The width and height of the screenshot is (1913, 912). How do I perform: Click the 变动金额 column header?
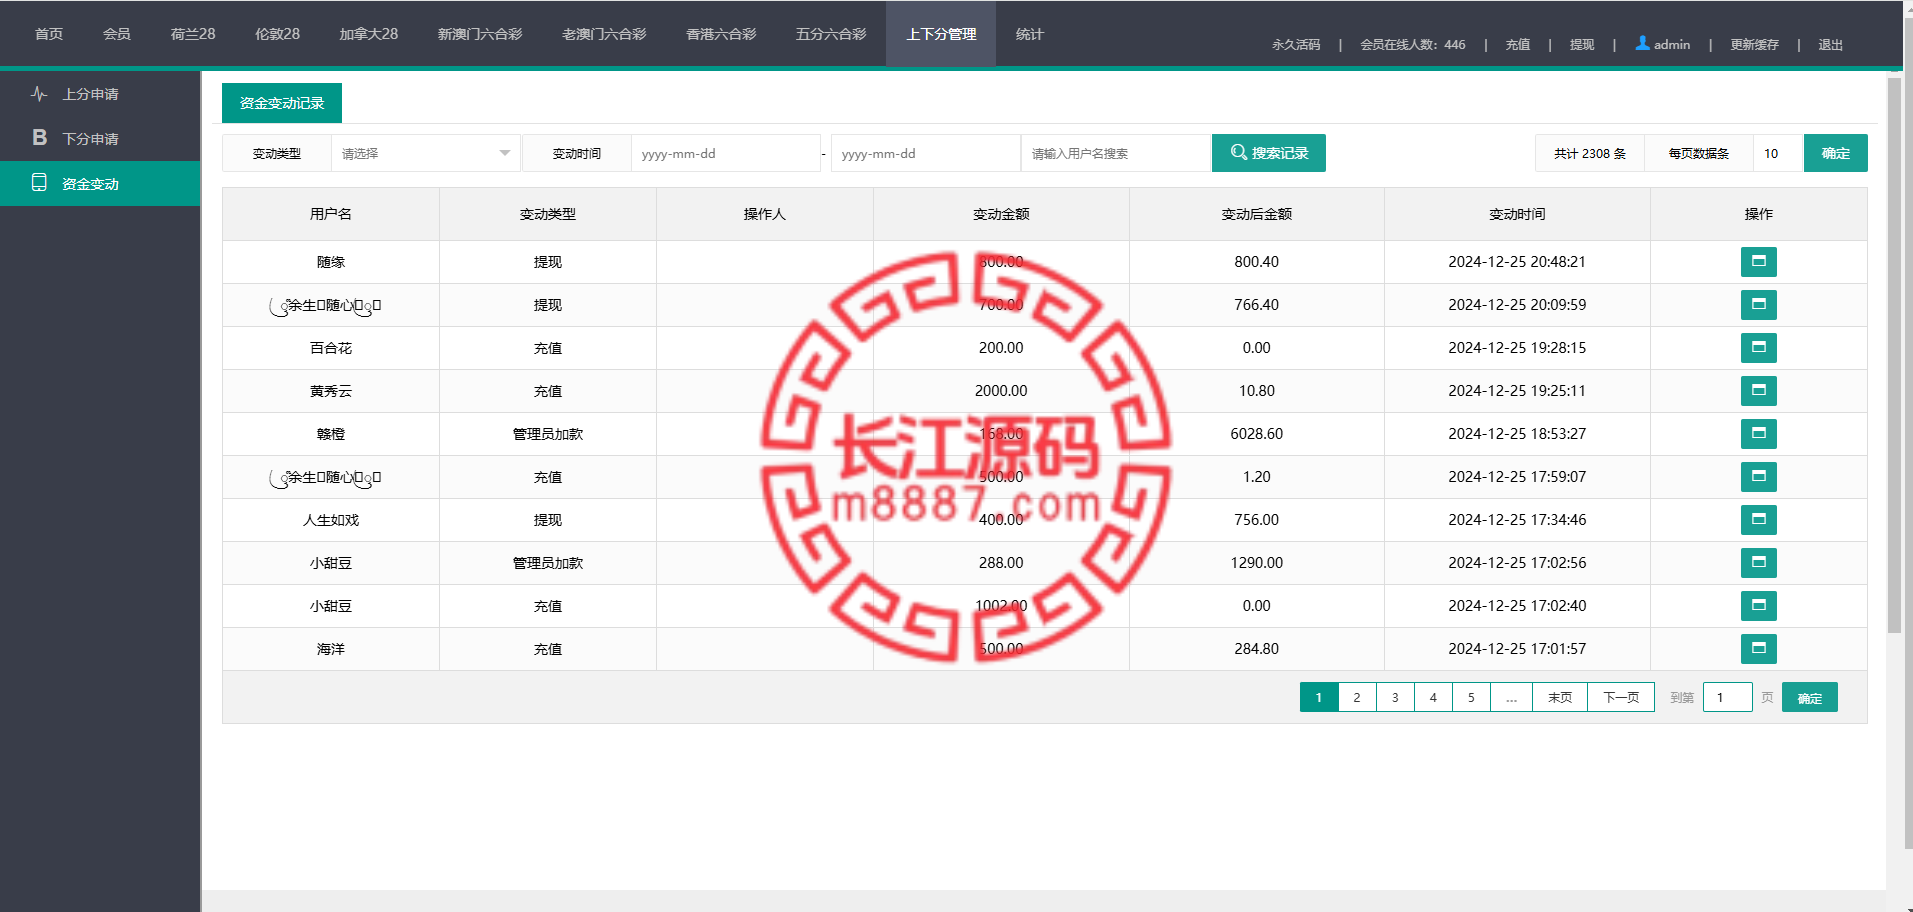1001,214
